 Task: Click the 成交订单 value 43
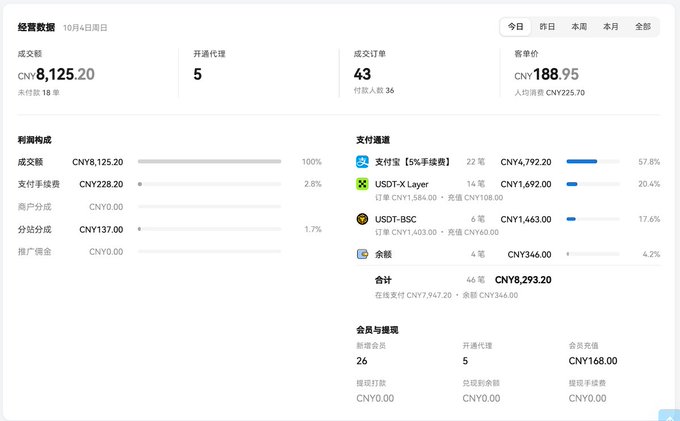coord(362,74)
